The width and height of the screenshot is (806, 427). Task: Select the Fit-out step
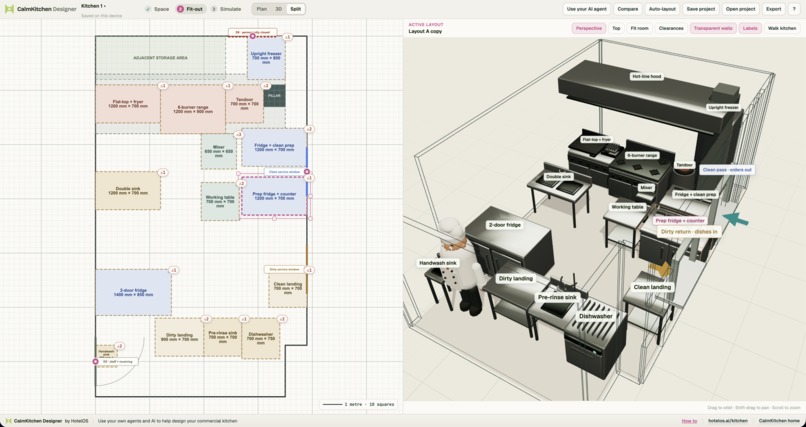tap(190, 9)
